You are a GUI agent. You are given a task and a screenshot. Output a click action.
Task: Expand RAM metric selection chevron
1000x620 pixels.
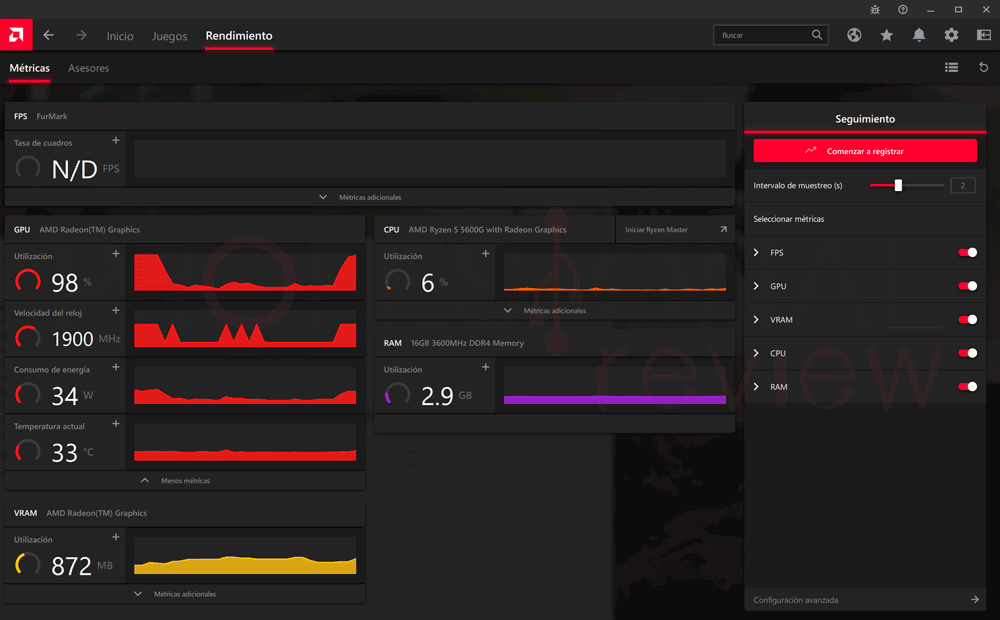pos(756,387)
